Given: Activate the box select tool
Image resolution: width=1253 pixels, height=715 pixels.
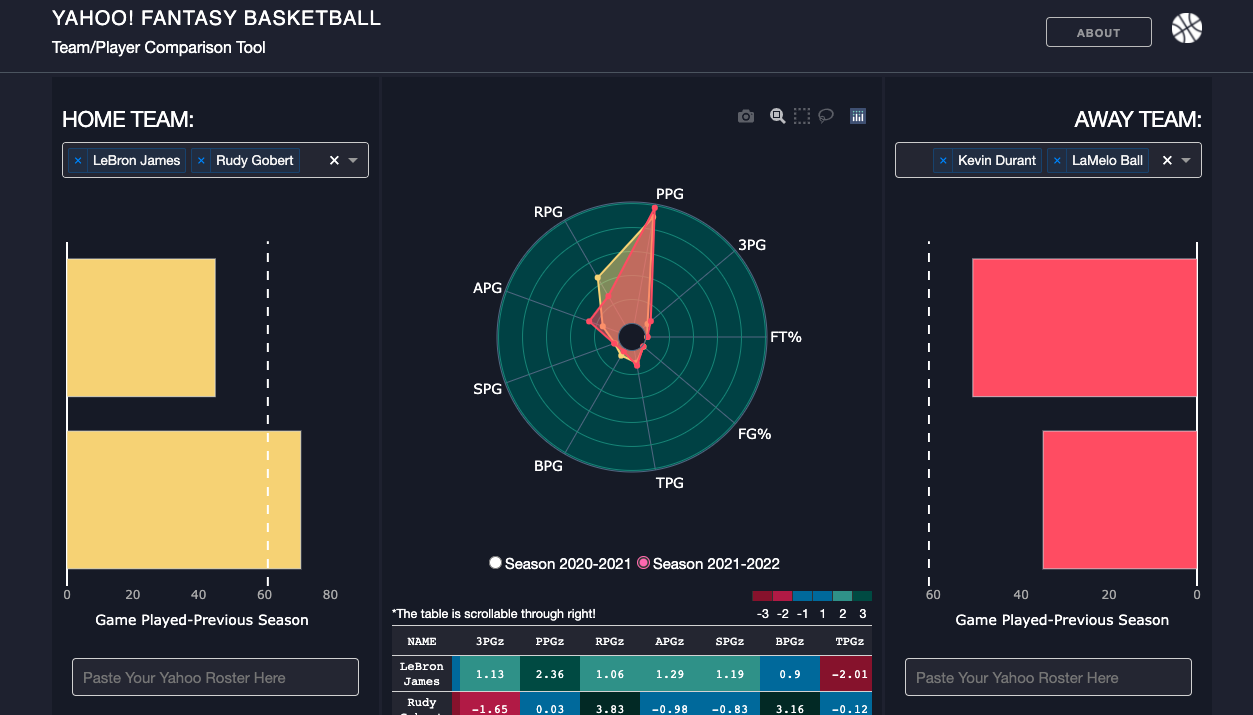Looking at the screenshot, I should (801, 115).
